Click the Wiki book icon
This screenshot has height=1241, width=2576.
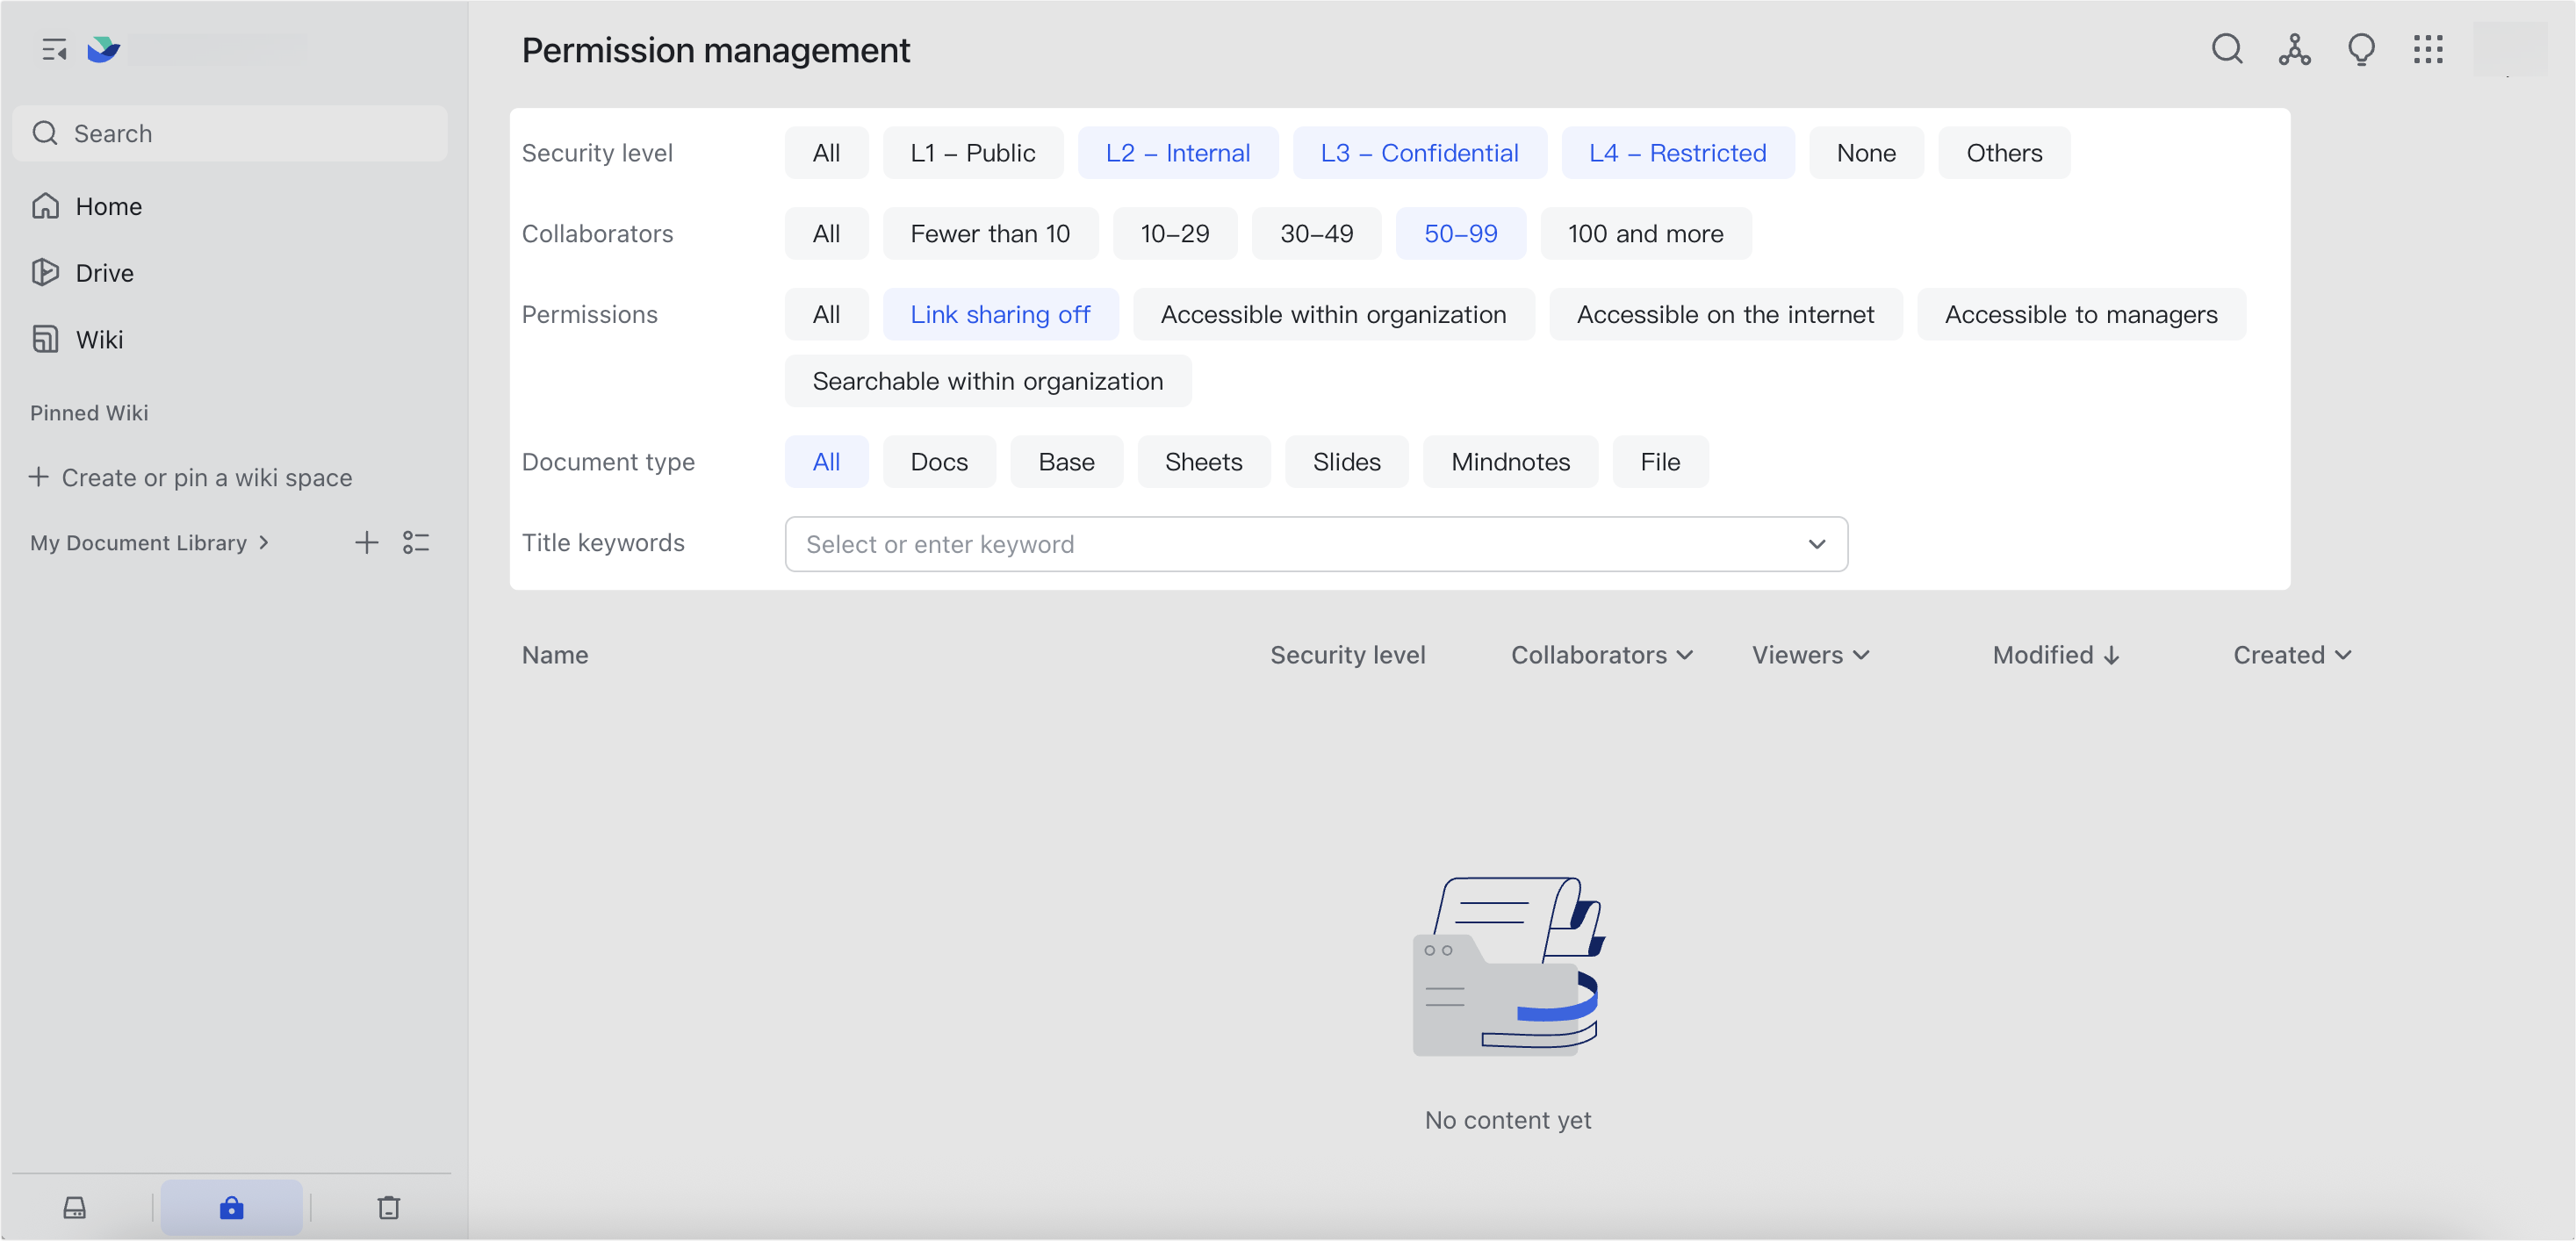45,339
